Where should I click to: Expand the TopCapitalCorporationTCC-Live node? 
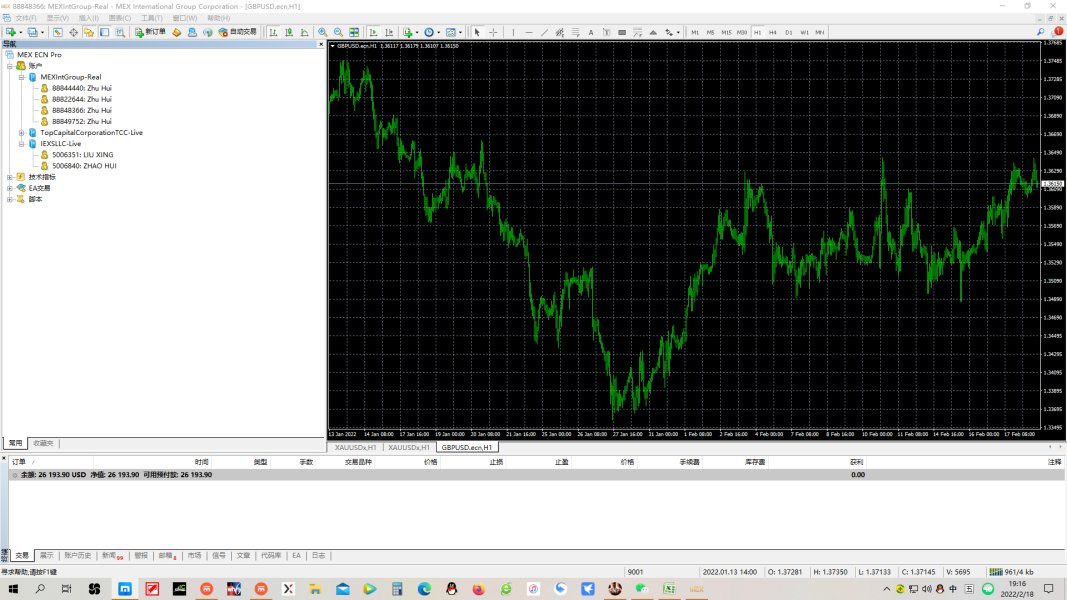(22, 132)
